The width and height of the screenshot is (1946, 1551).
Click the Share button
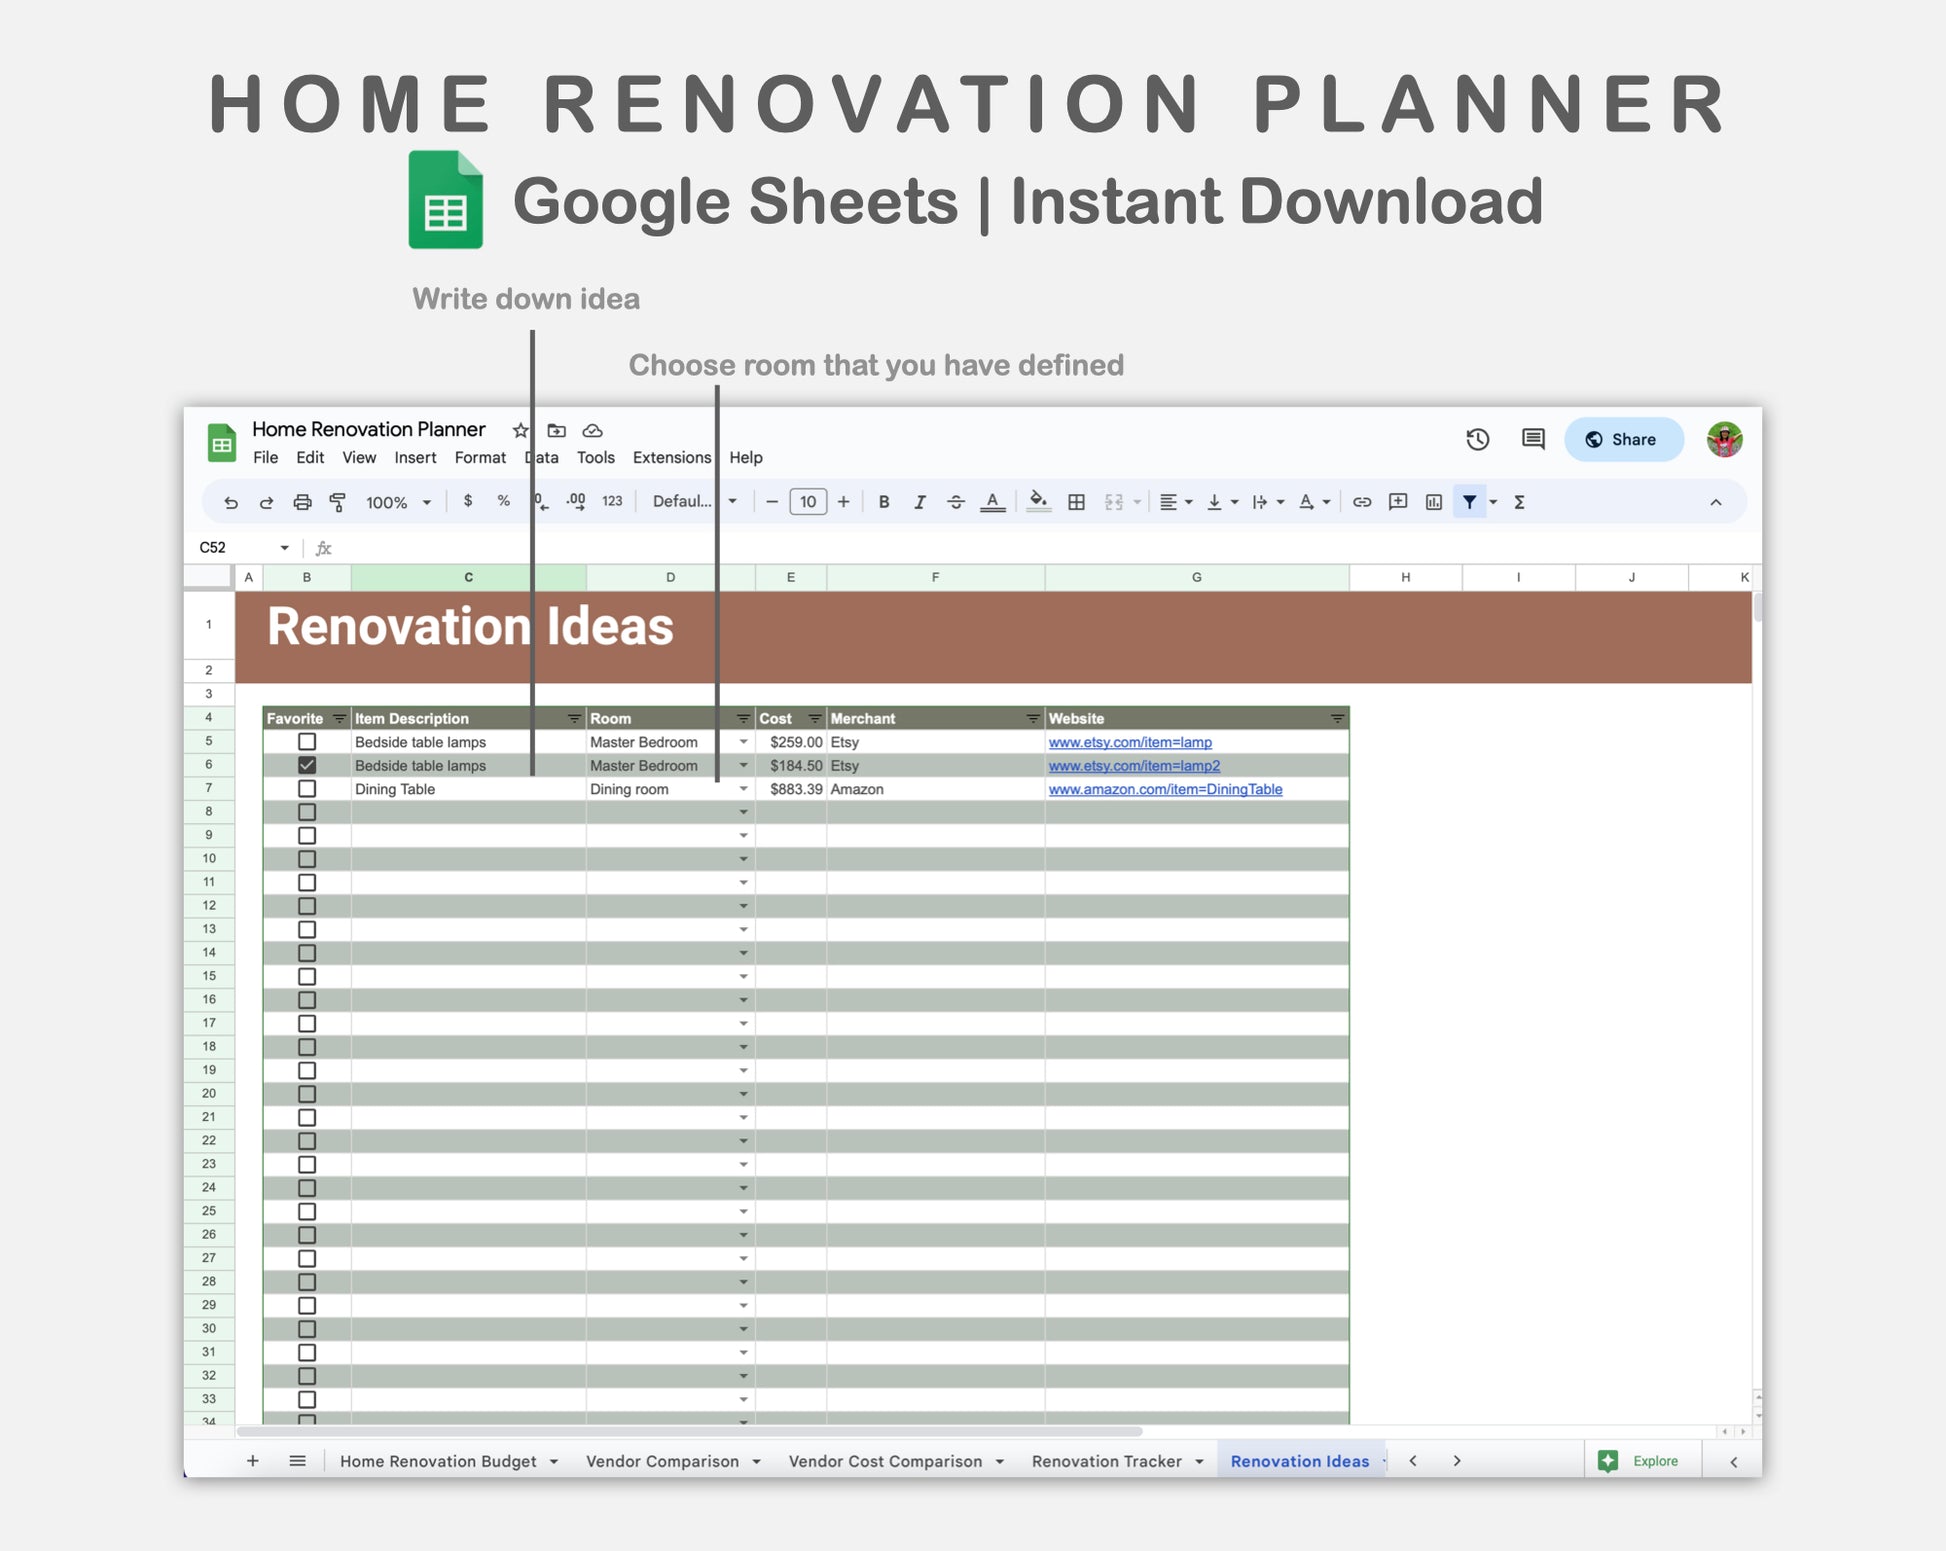pos(1624,439)
